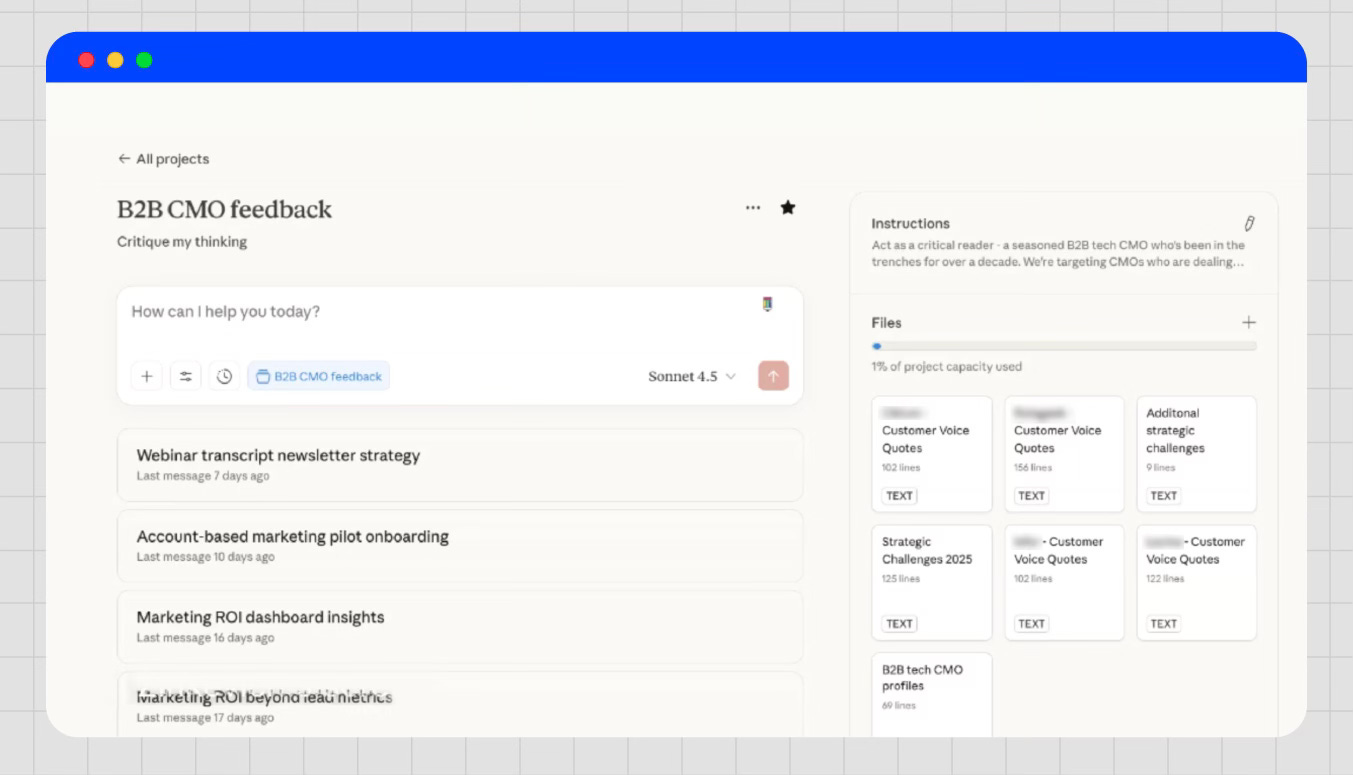The width and height of the screenshot is (1353, 775).
Task: Click the project capacity usage bar
Action: [x=1063, y=345]
